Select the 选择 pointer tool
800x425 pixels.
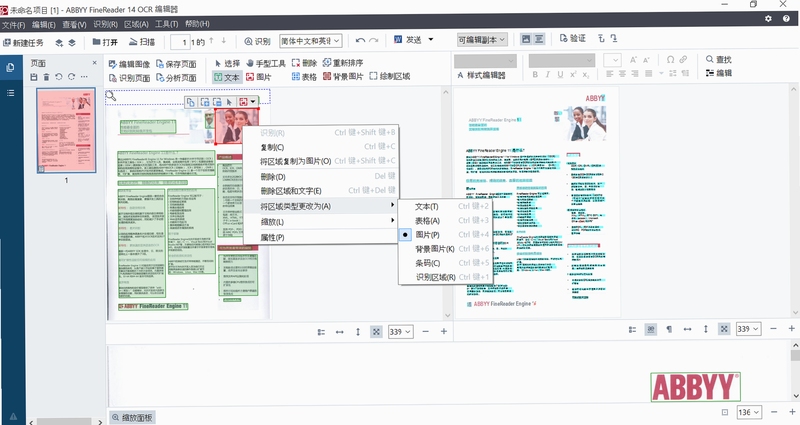[227, 63]
